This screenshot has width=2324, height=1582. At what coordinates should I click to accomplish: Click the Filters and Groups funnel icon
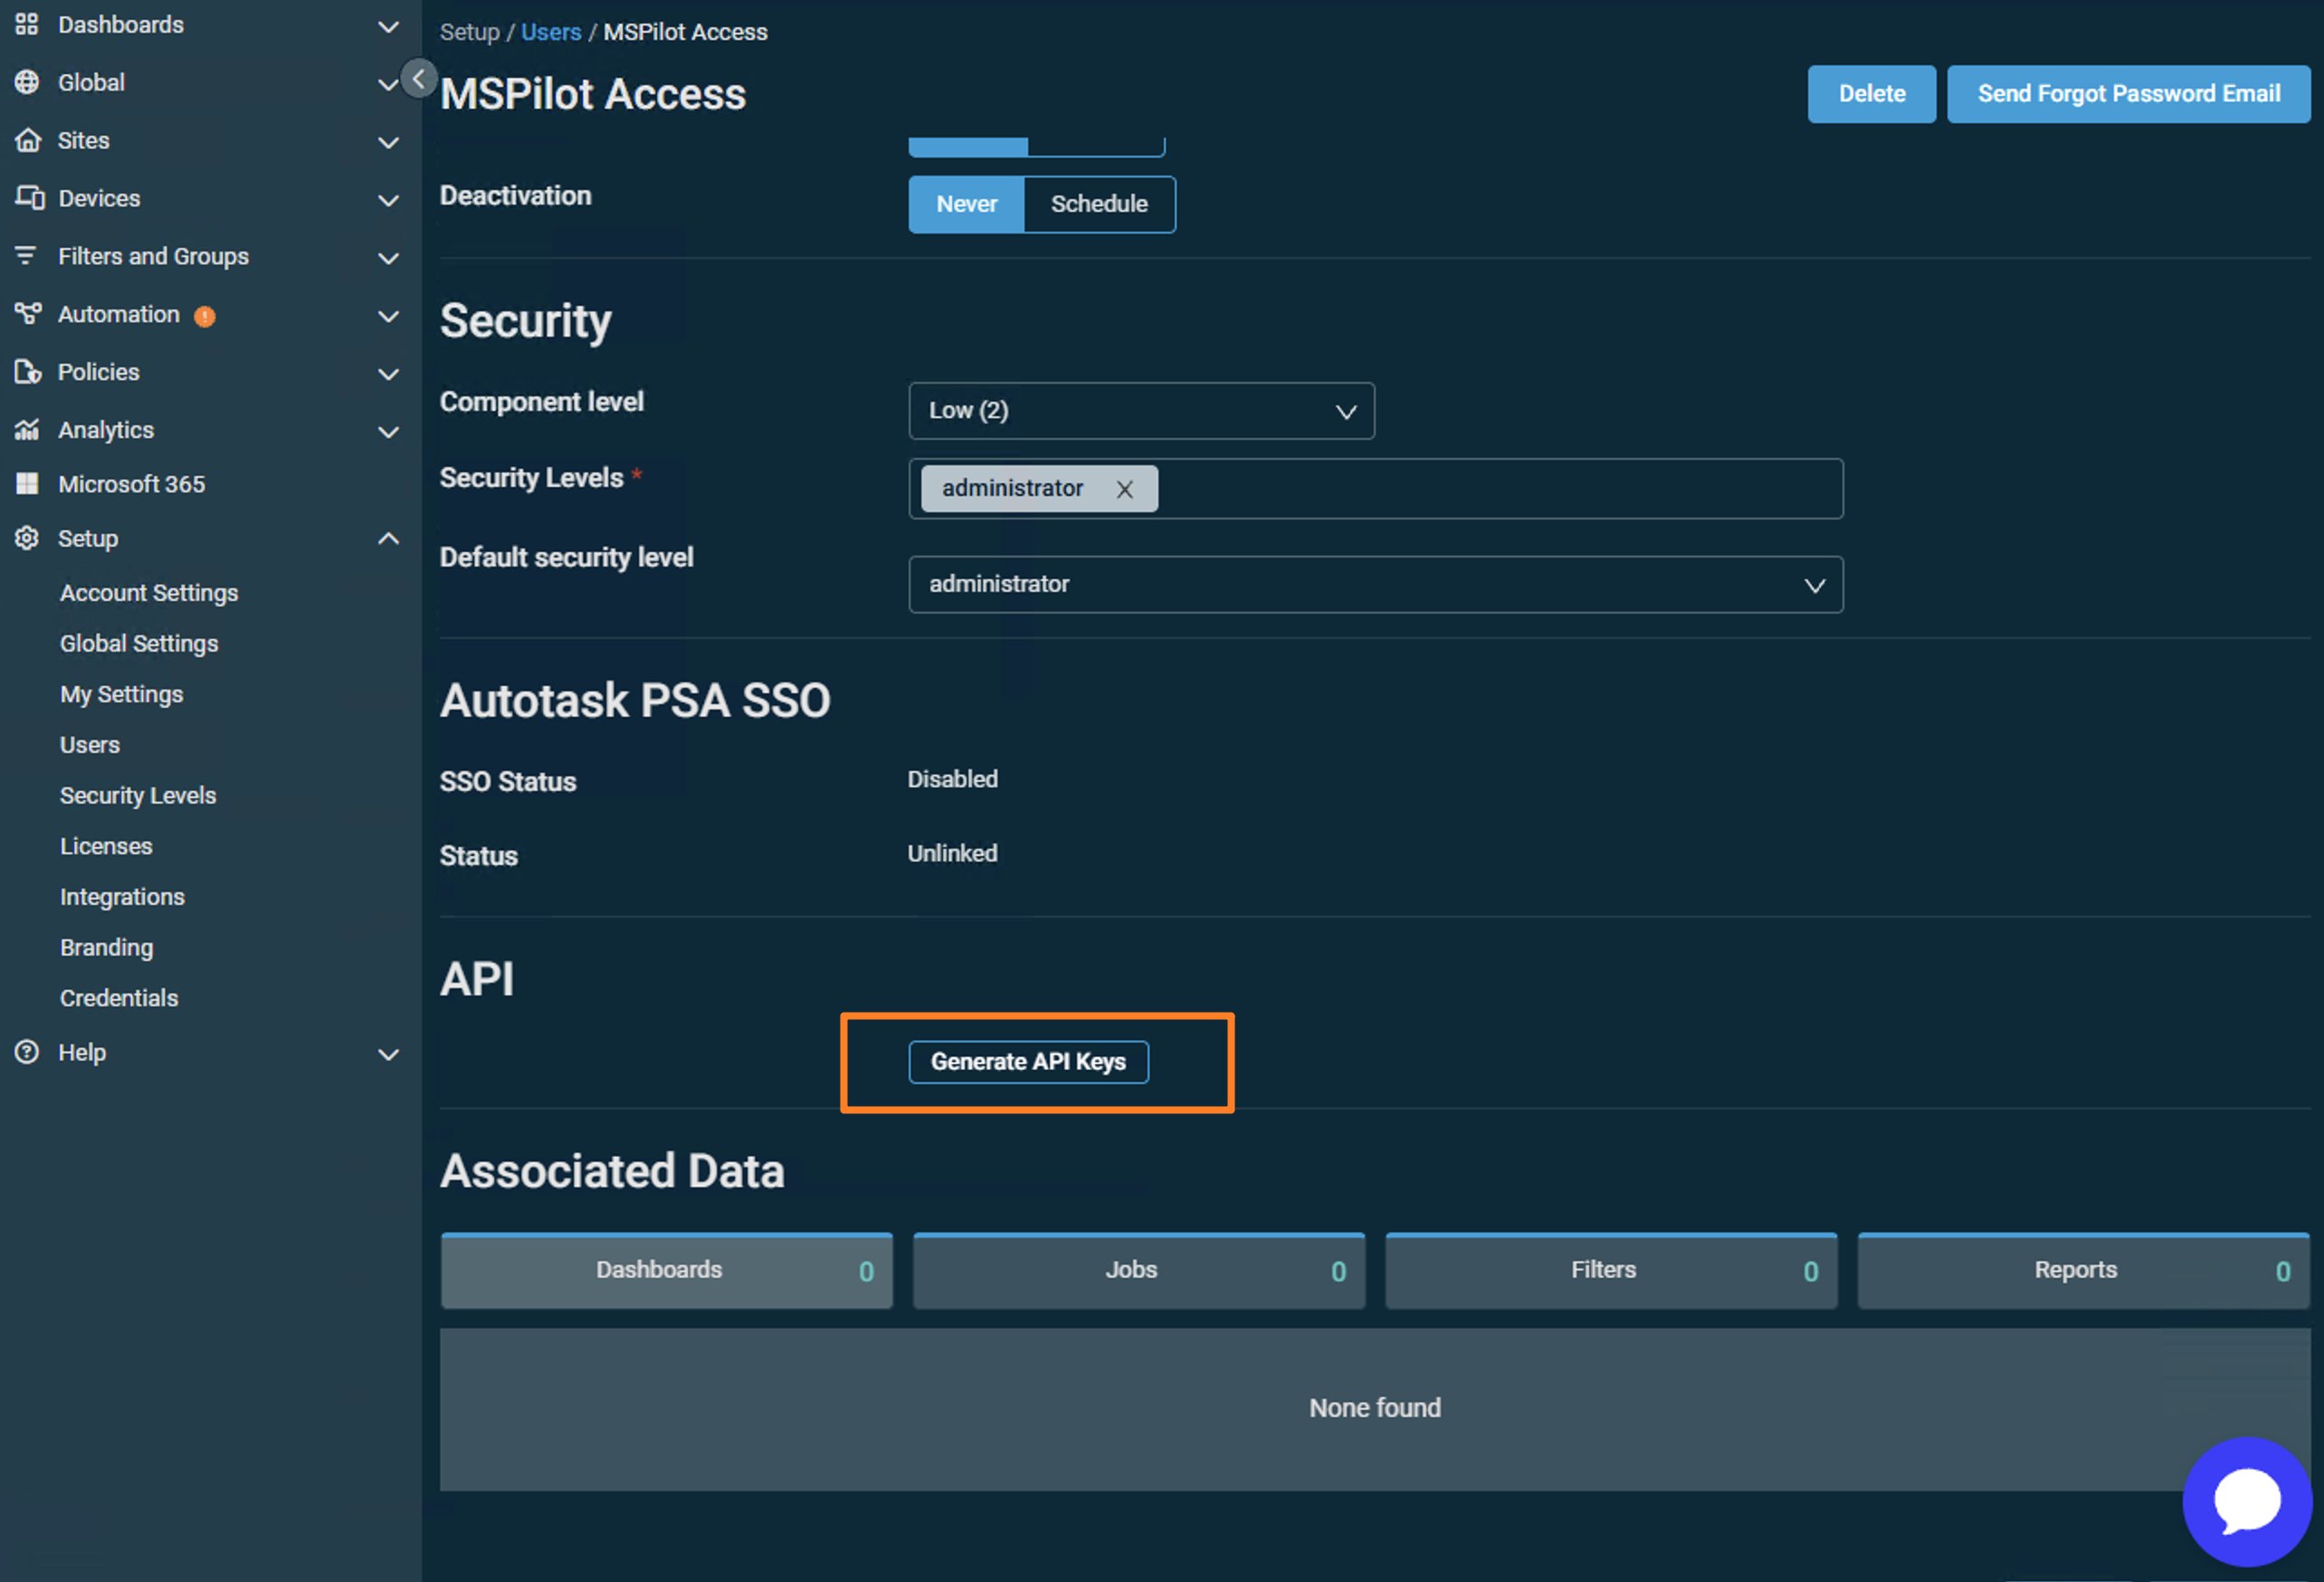[x=26, y=256]
